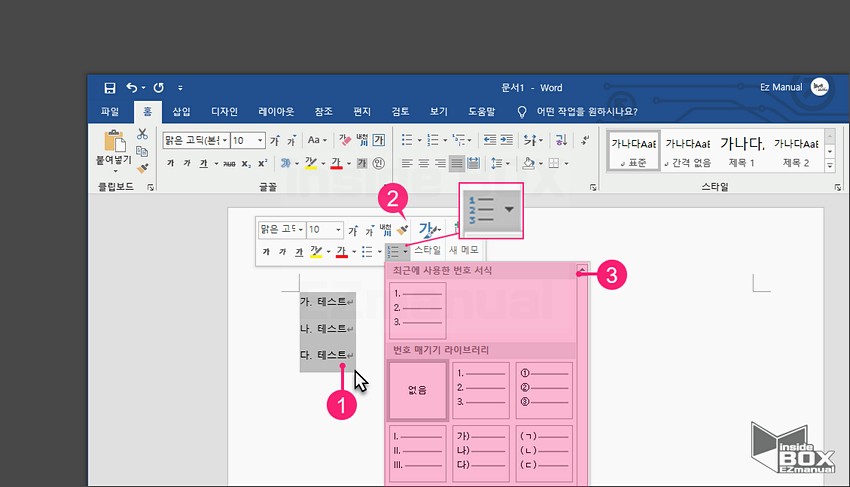Image resolution: width=850 pixels, height=487 pixels.
Task: Apply enclosed character formatting icon
Action: [378, 163]
